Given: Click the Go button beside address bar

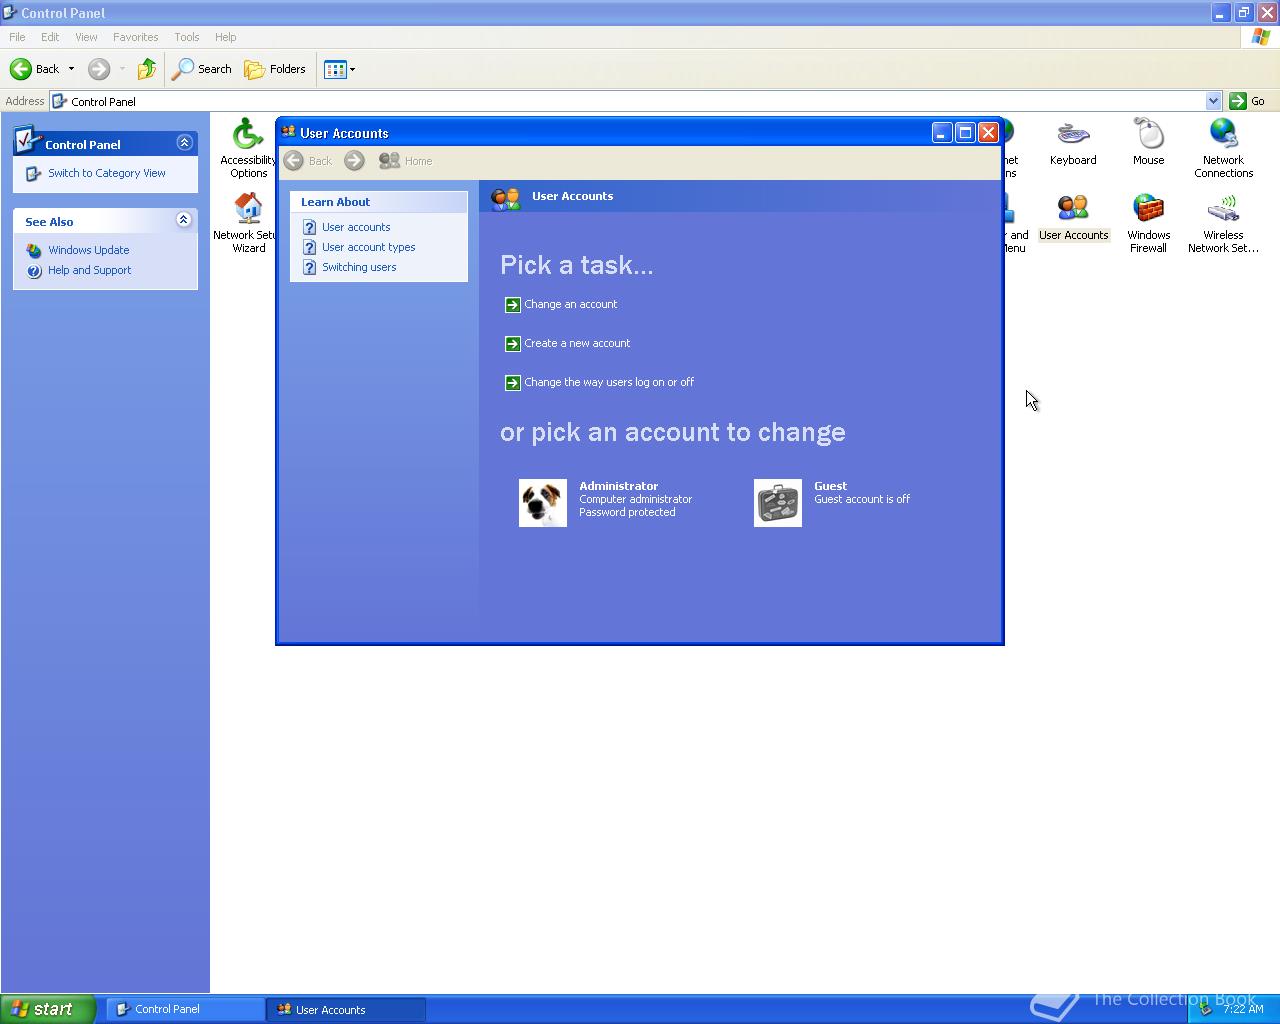Looking at the screenshot, I should pos(1247,101).
